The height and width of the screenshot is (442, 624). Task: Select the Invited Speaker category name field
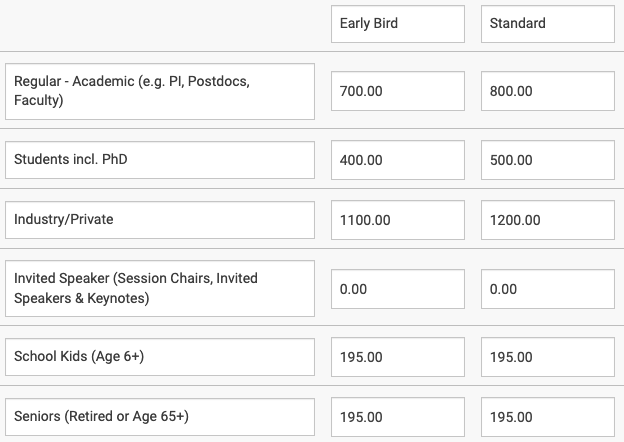point(160,288)
